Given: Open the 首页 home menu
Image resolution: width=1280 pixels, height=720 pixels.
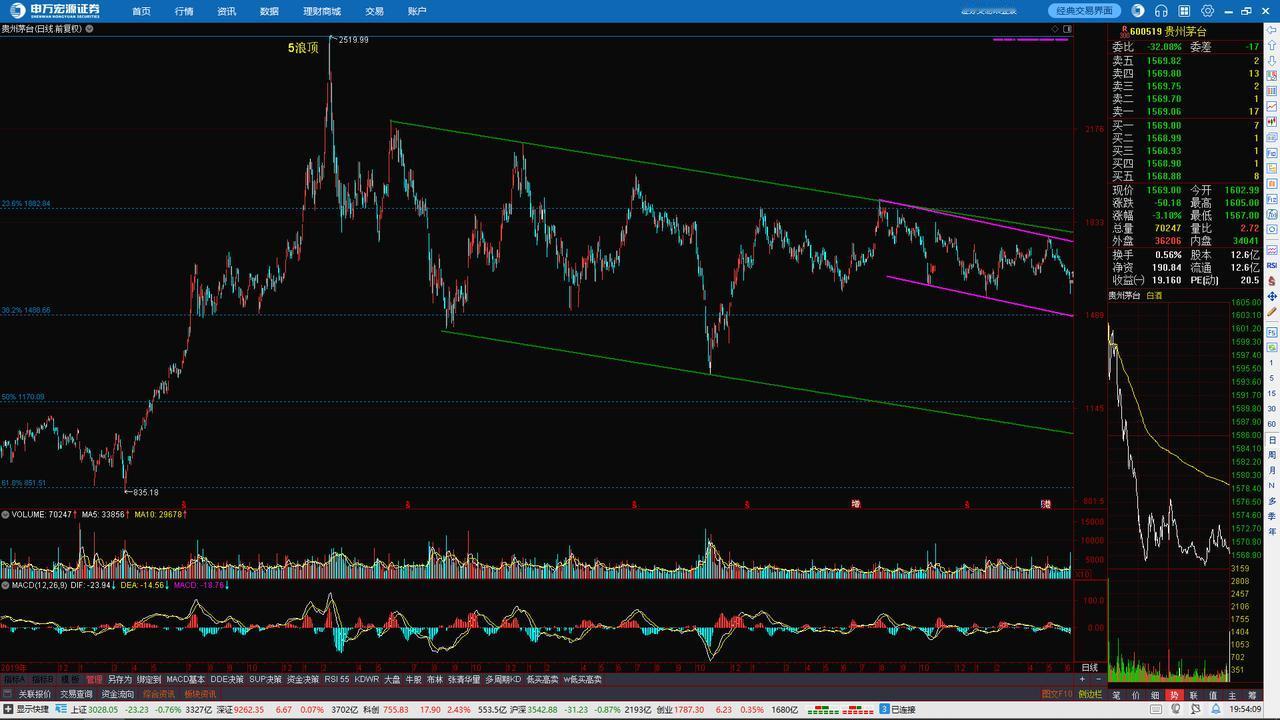Looking at the screenshot, I should 141,11.
